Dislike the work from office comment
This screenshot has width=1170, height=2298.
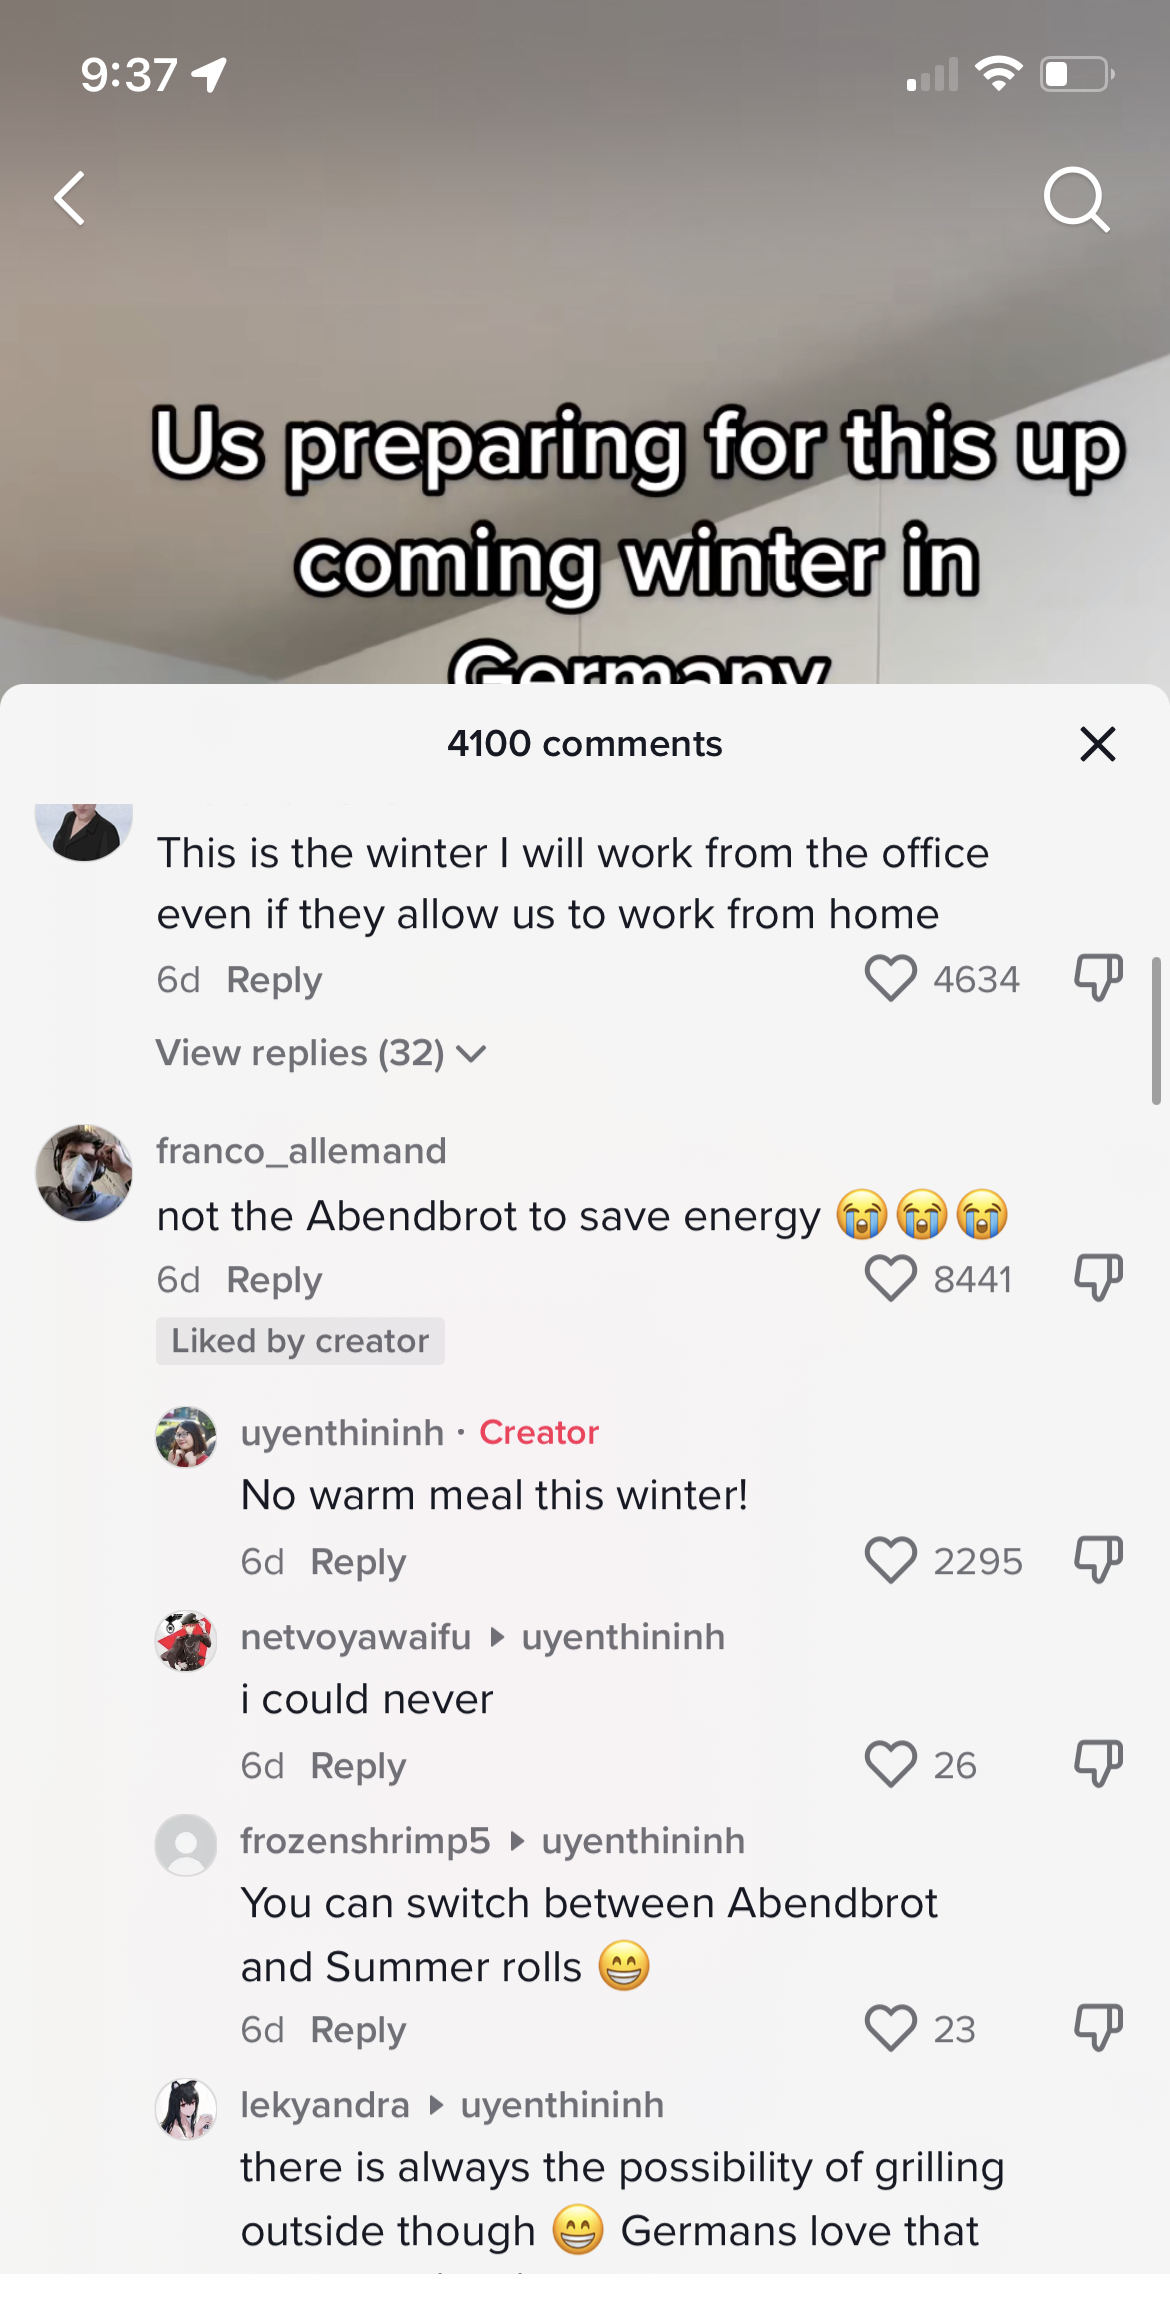click(x=1098, y=977)
